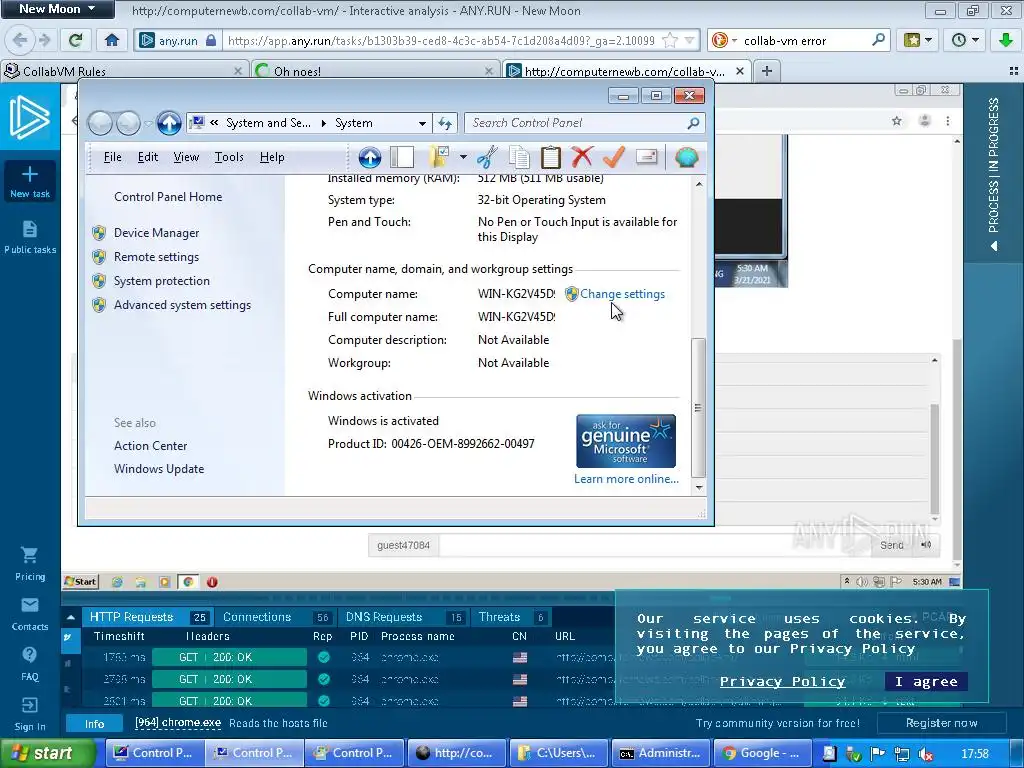Open the Tools menu in the System window
The image size is (1024, 768).
pyautogui.click(x=229, y=157)
